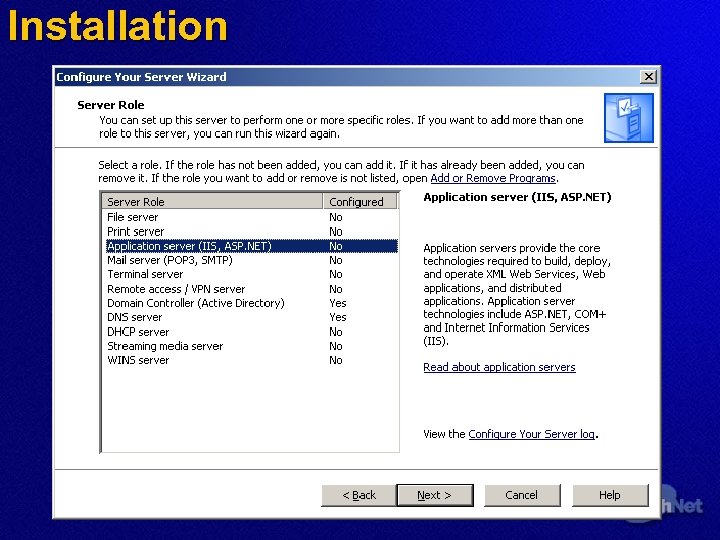
Task: Go back with the Back button
Action: [x=359, y=495]
